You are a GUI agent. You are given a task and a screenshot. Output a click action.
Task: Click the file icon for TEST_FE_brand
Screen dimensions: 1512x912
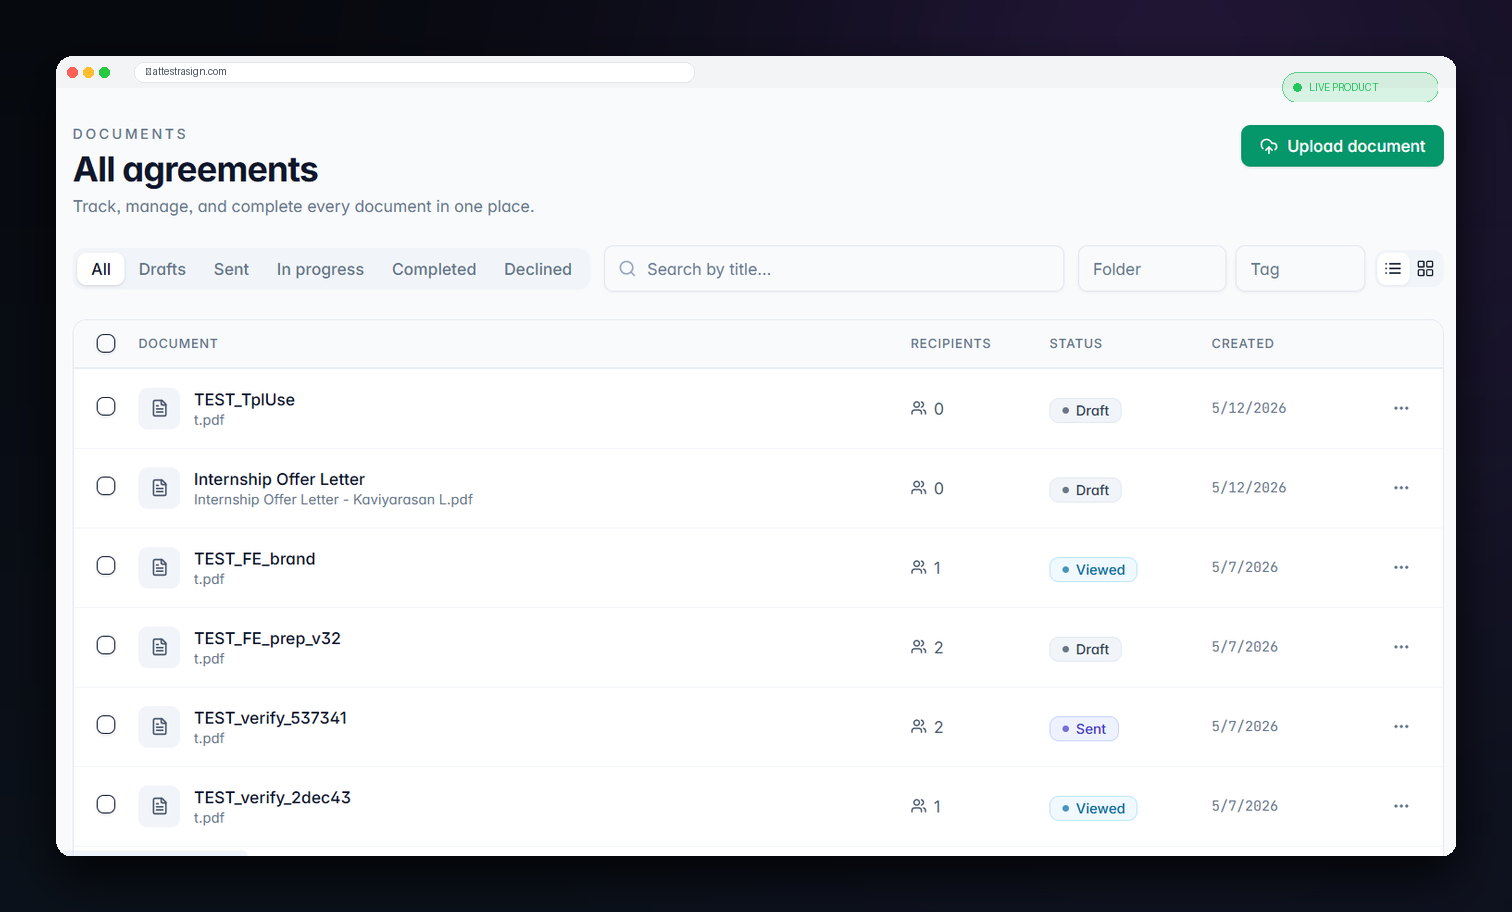[159, 567]
